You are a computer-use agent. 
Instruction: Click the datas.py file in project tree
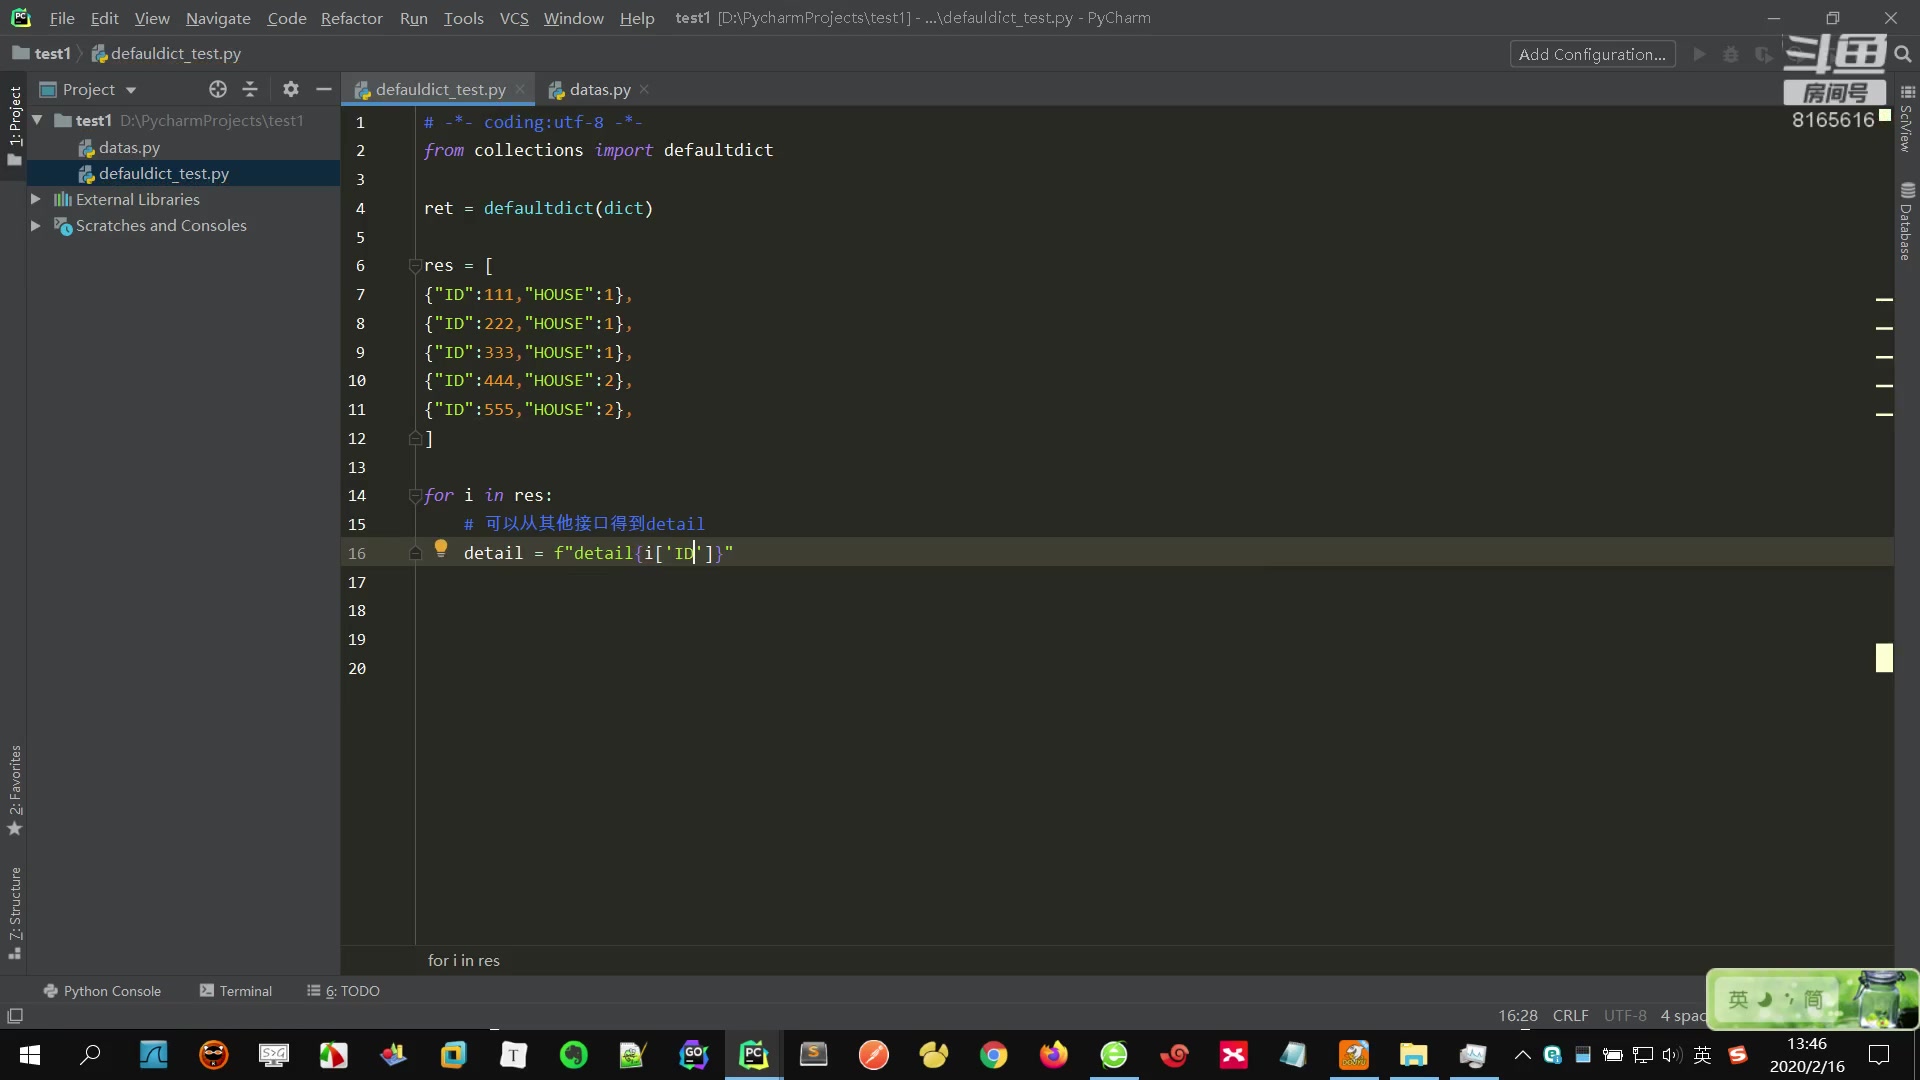click(128, 148)
